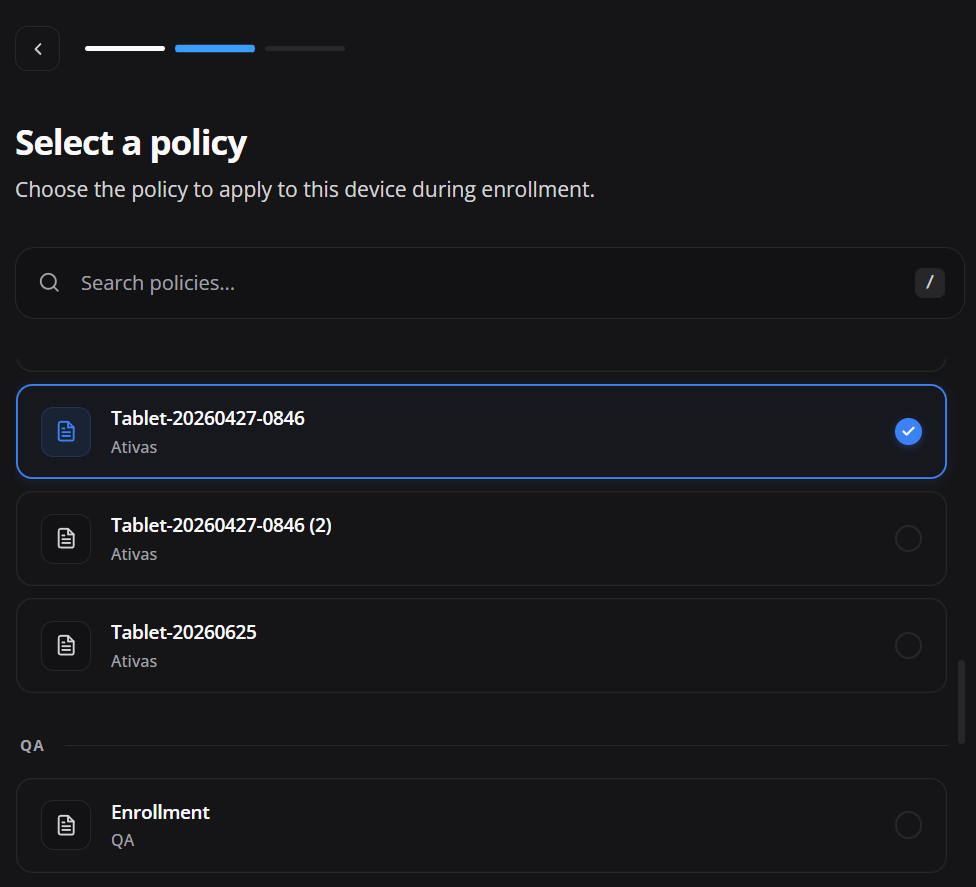Click QA label under Enrollment
Screen dimensions: 976x887
pyautogui.click(x=123, y=840)
